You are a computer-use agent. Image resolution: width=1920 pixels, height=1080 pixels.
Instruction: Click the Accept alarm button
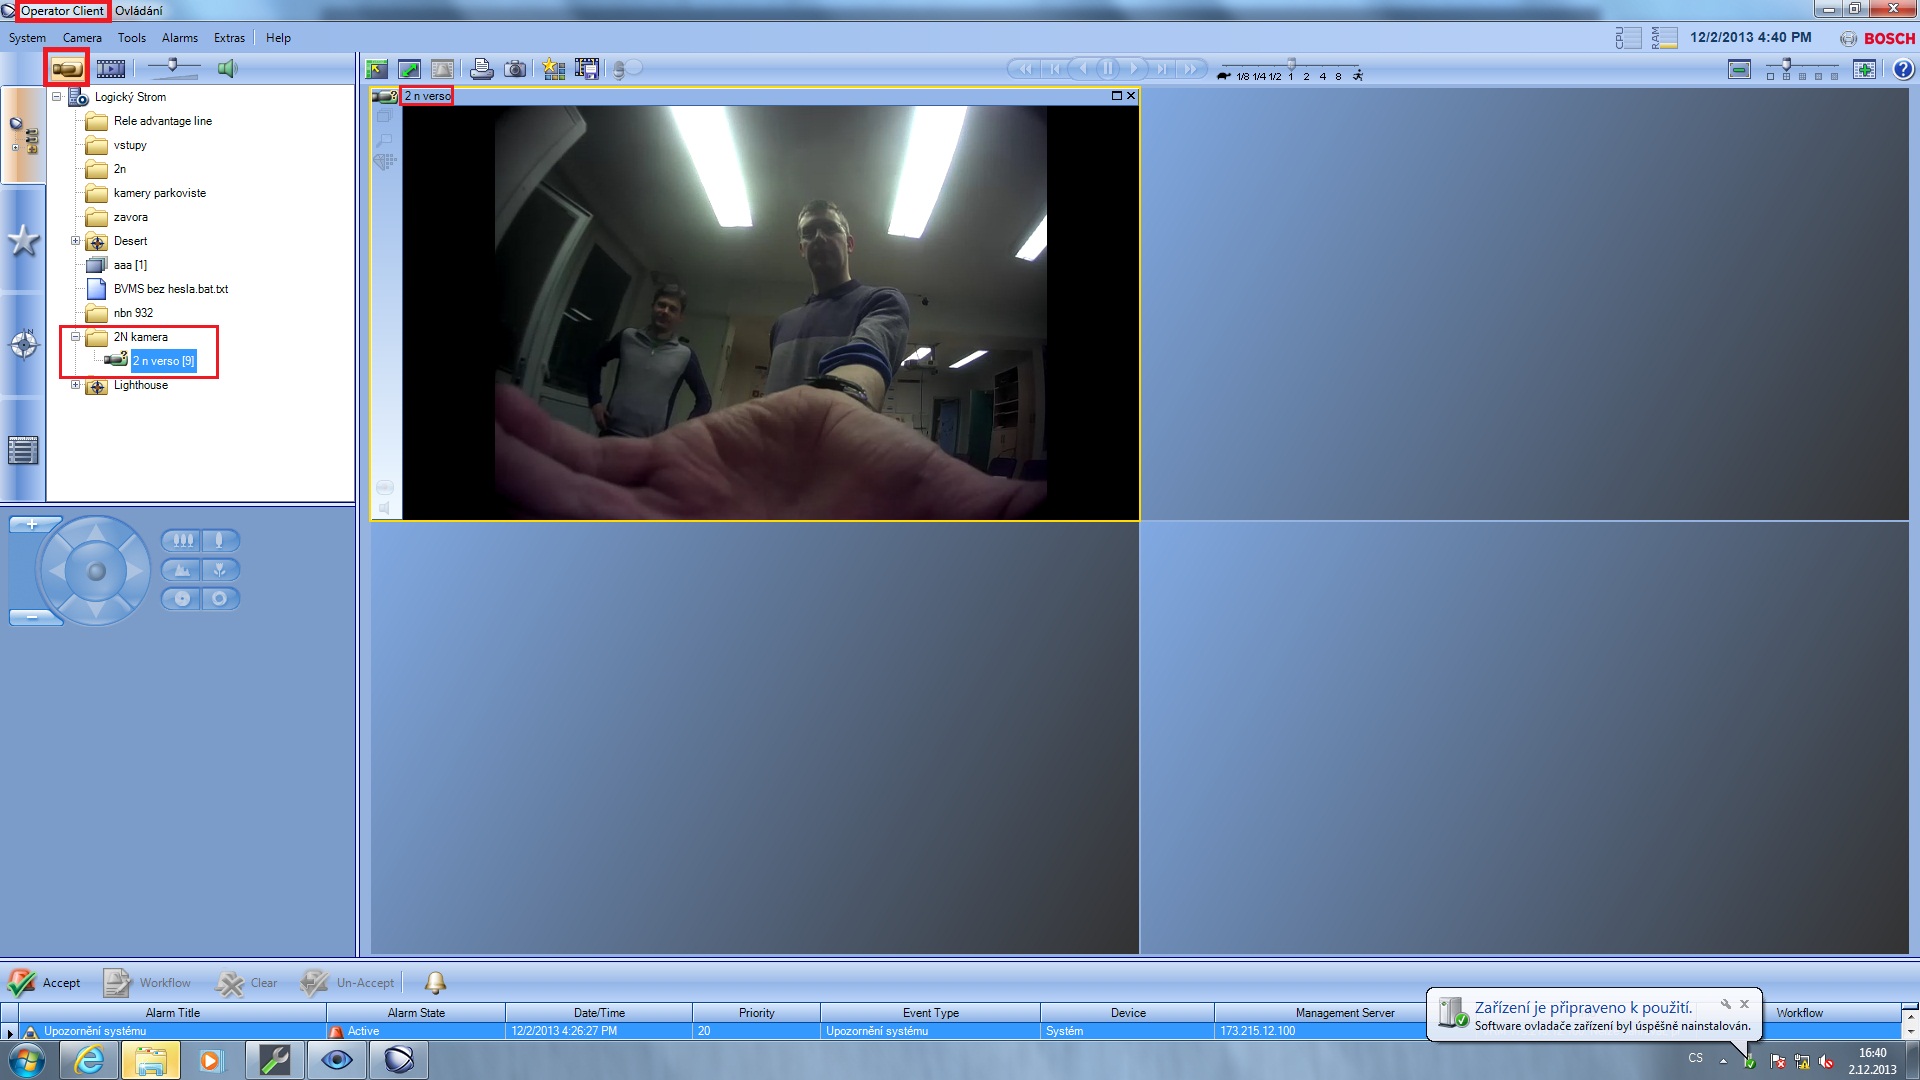[45, 983]
